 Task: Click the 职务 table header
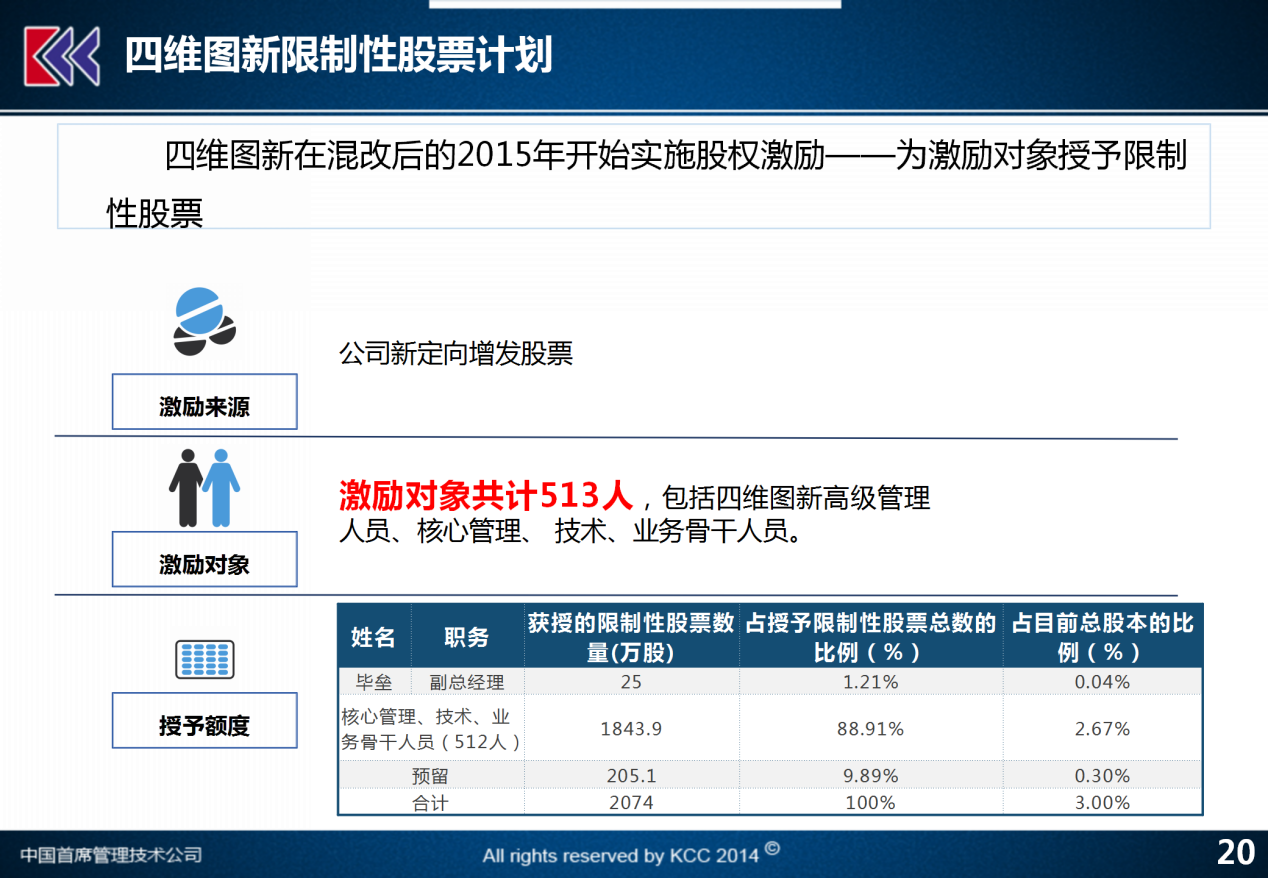pos(467,637)
